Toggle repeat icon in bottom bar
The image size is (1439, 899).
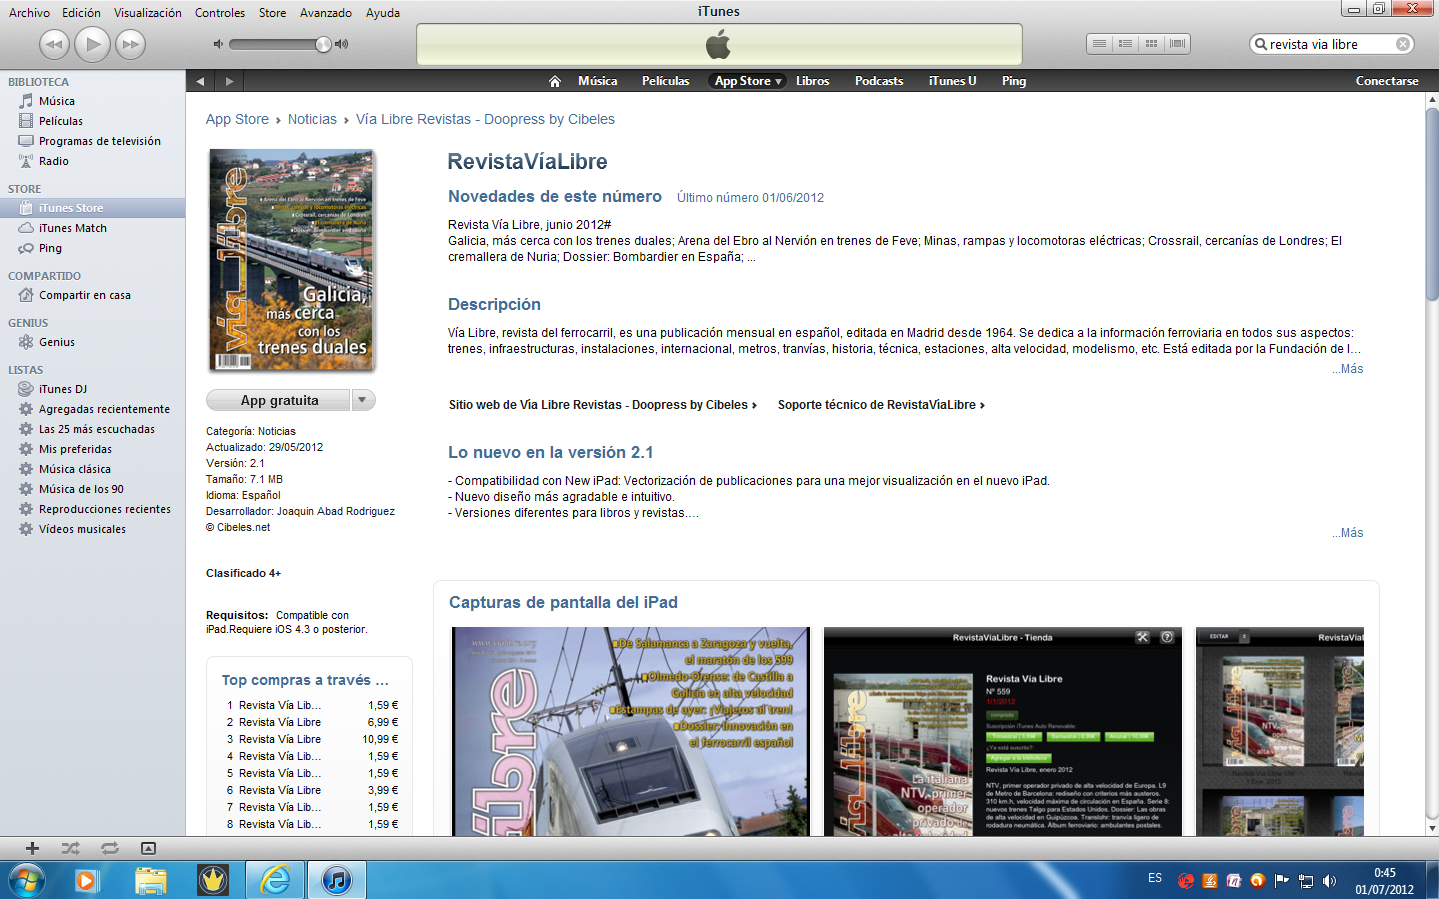pyautogui.click(x=109, y=848)
